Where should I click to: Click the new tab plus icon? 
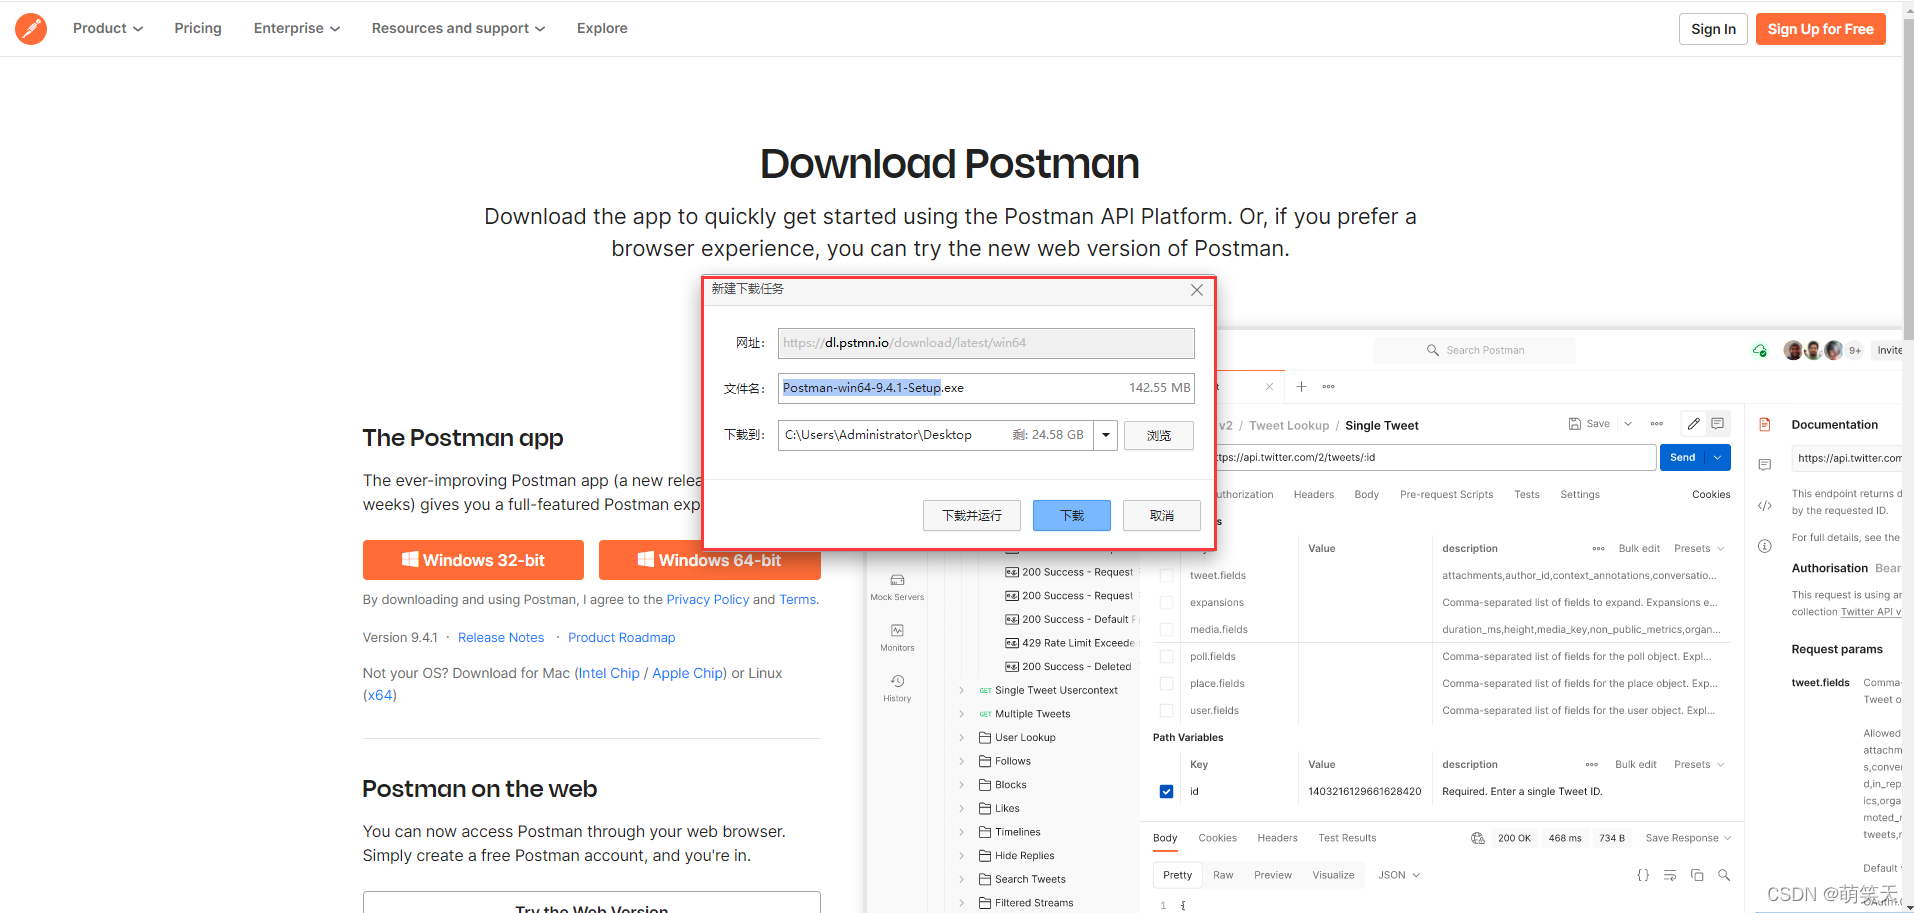click(x=1301, y=386)
